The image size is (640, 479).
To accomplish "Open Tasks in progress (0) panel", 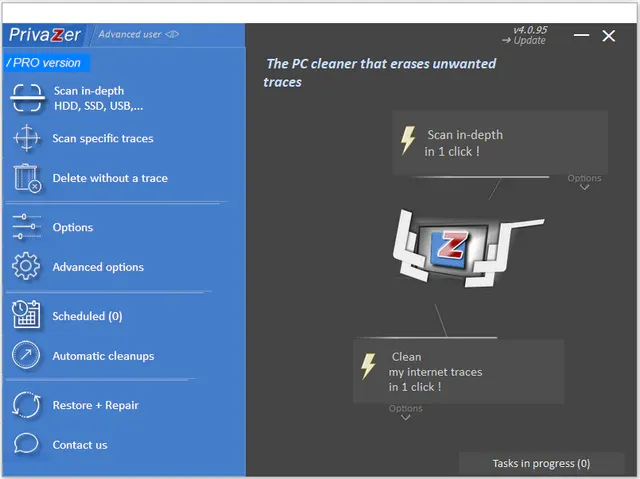I will tap(541, 464).
